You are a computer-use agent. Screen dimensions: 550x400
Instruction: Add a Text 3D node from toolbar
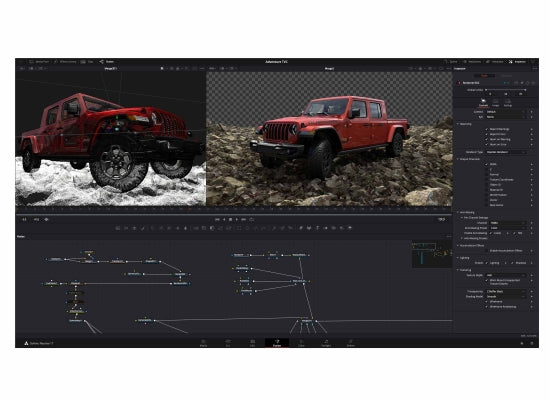(x=317, y=228)
